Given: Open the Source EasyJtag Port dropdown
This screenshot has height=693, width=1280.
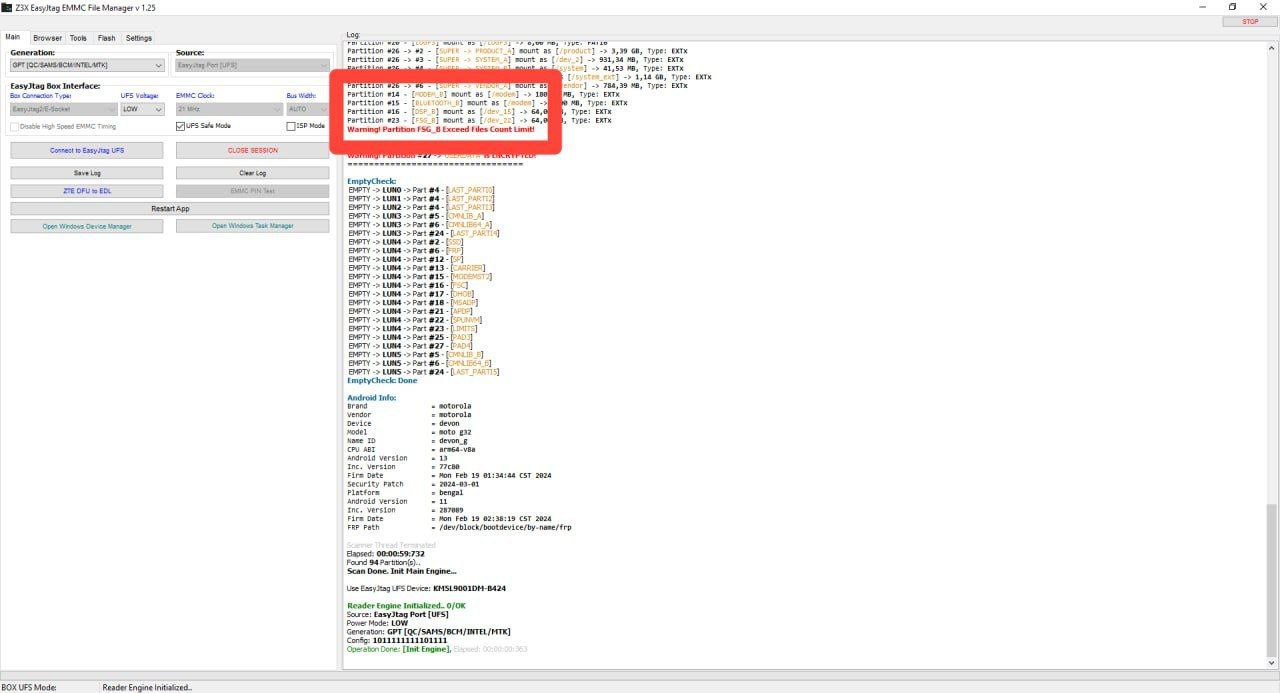Looking at the screenshot, I should pos(252,65).
